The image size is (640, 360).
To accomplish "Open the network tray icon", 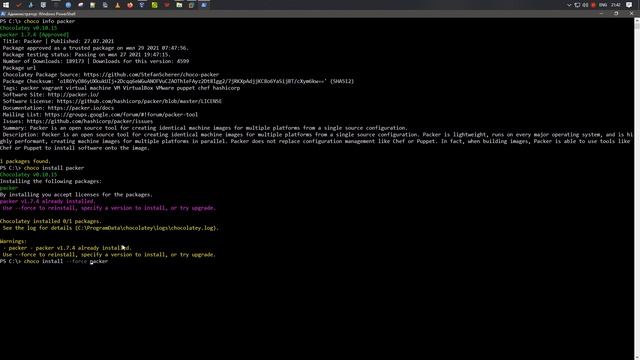I will point(577,5).
